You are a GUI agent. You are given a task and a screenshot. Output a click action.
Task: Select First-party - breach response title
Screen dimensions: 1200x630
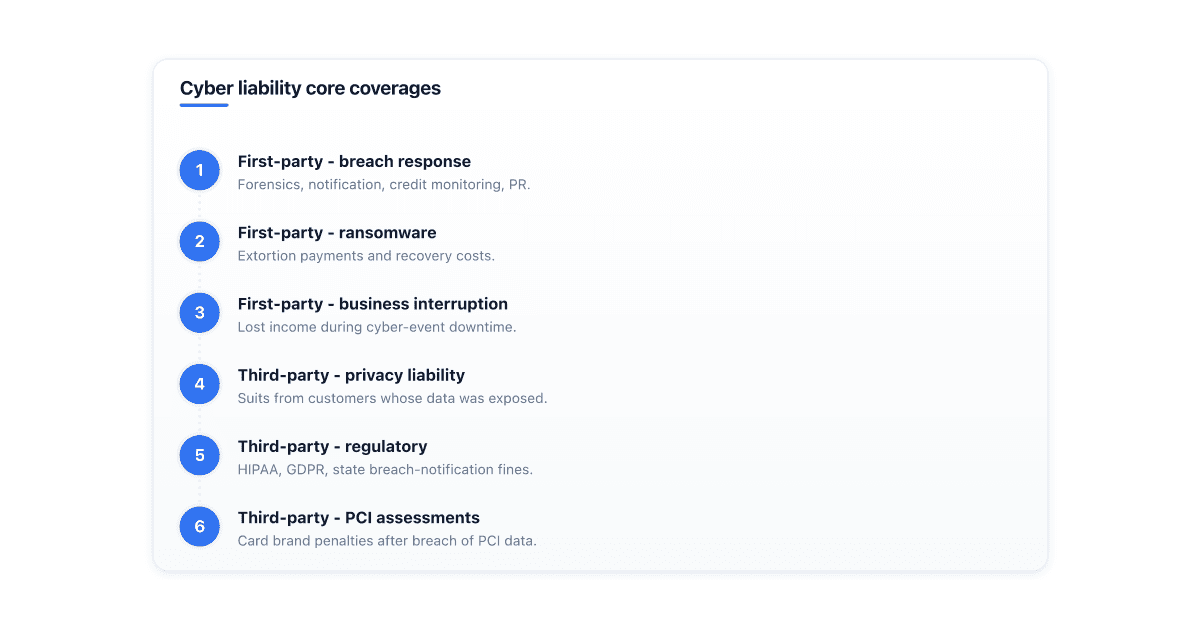point(354,161)
